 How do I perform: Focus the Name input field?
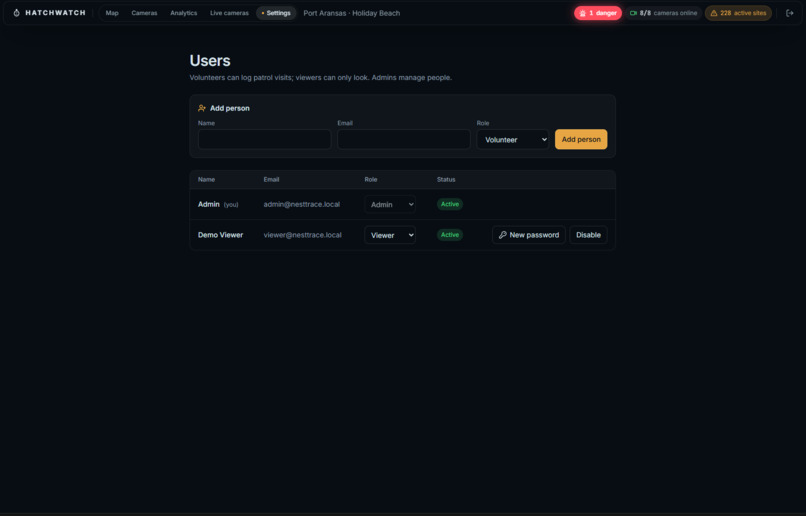coord(264,139)
